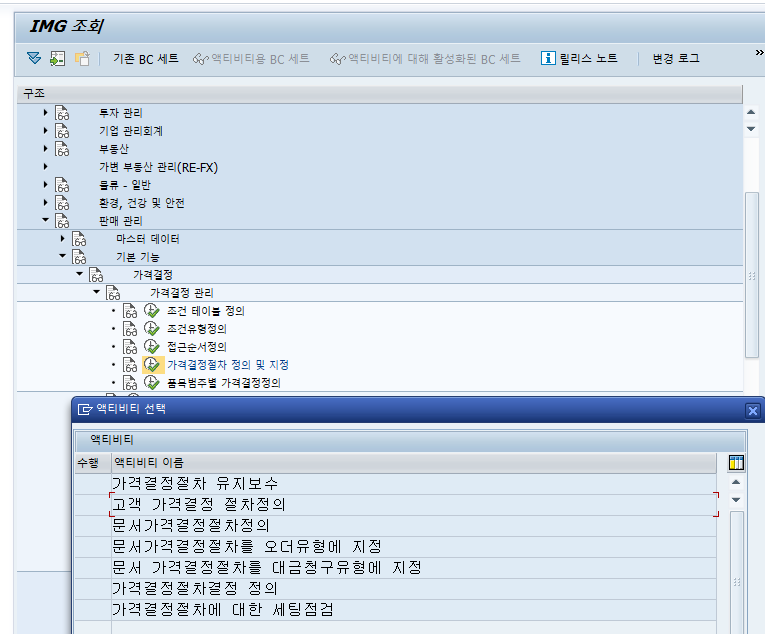The image size is (765, 634).
Task: Expand 가변 부동산 관리(RE-FX) node
Action: [45, 167]
